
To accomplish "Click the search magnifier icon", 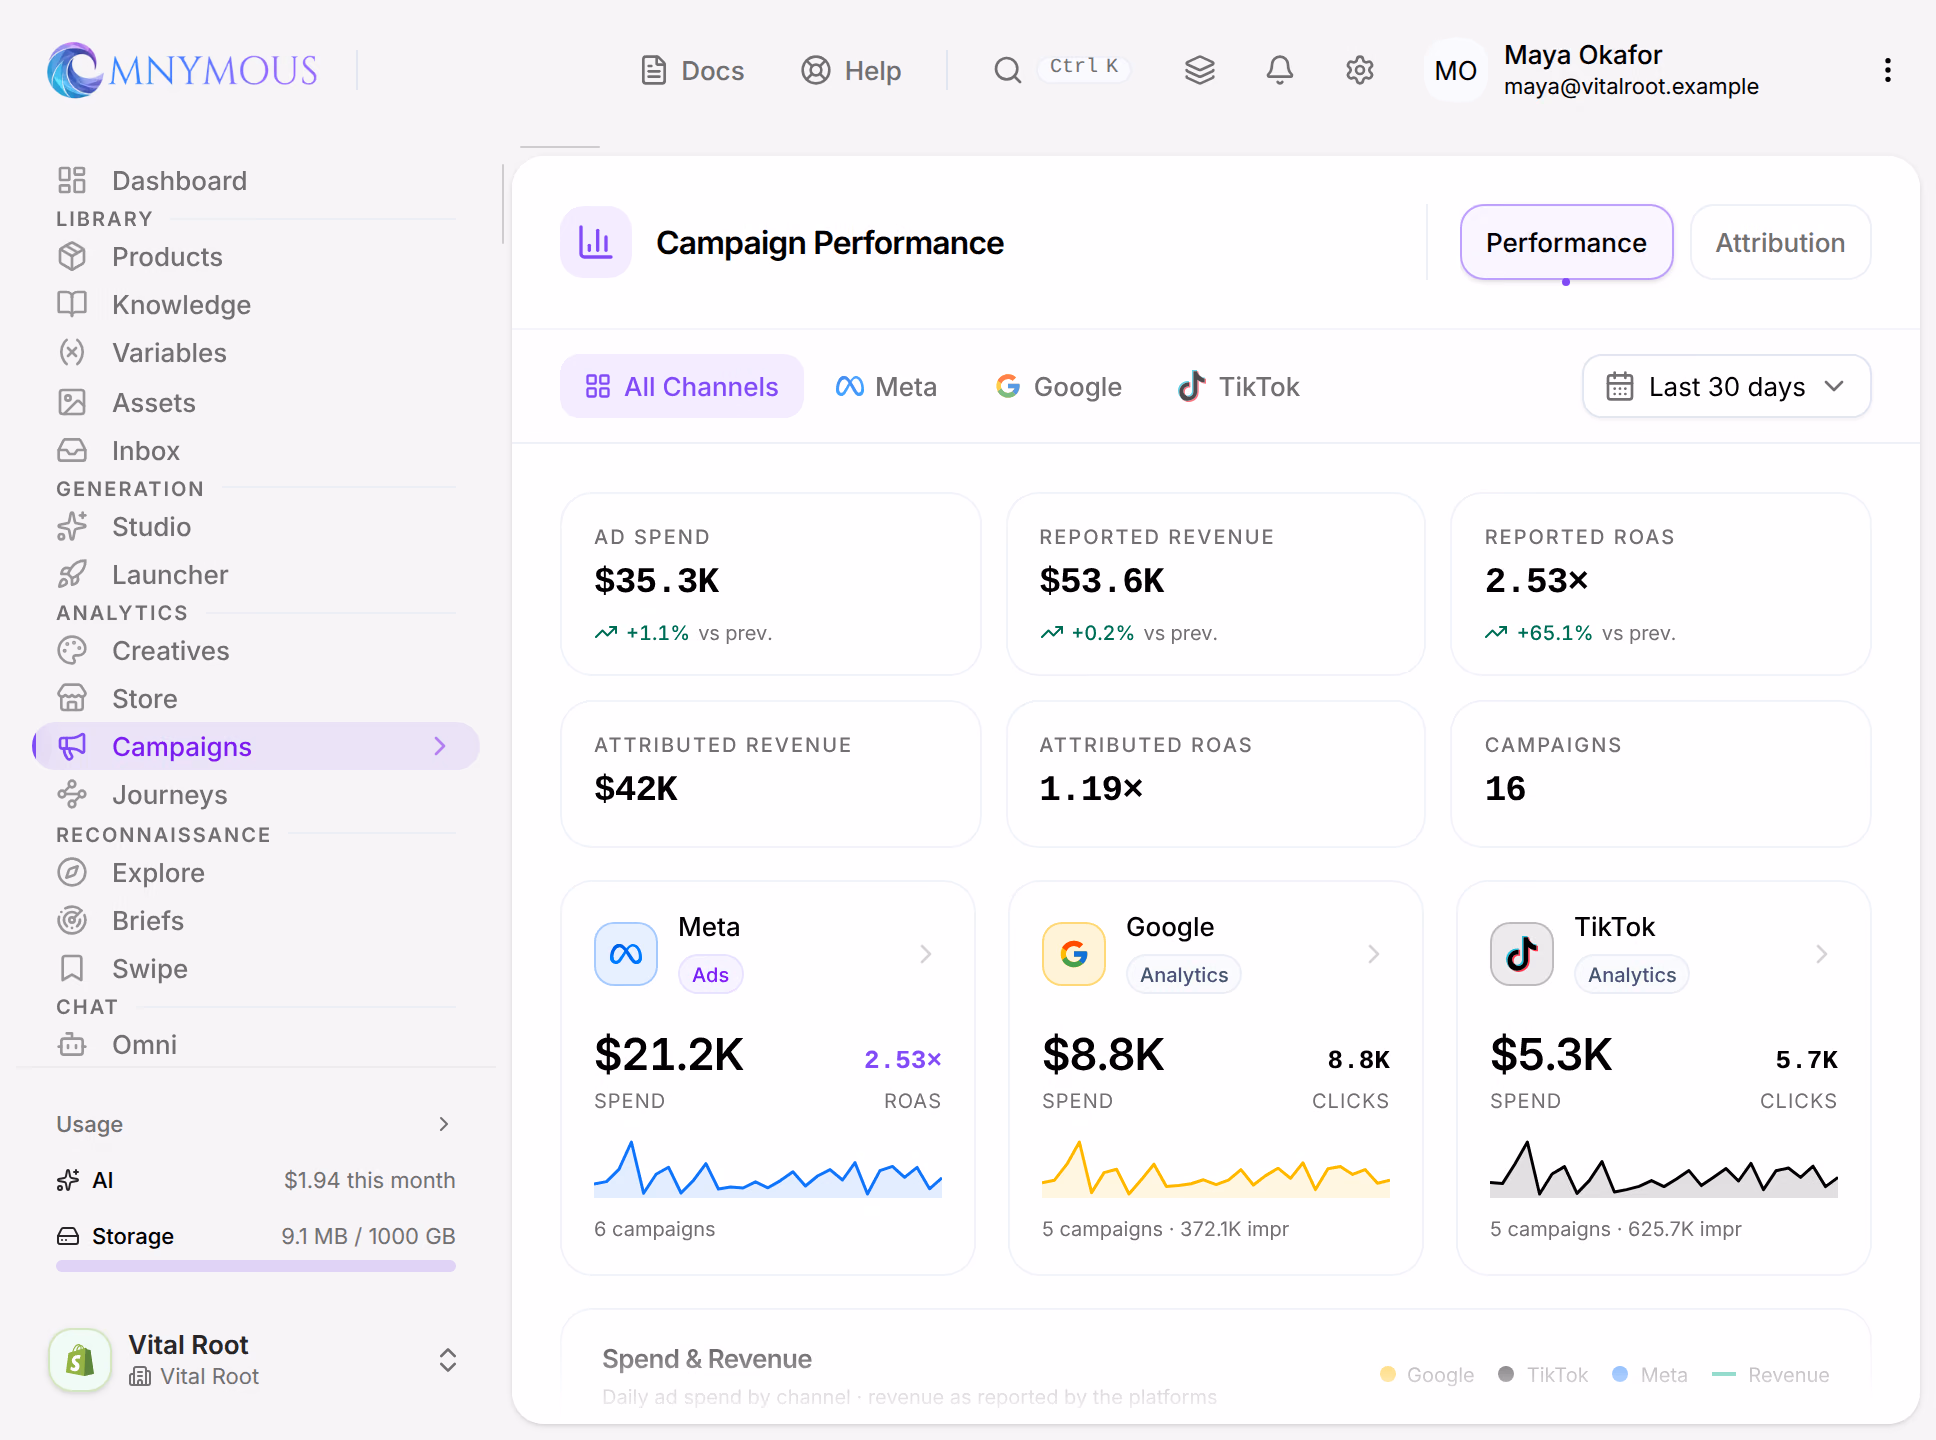I will (1007, 70).
